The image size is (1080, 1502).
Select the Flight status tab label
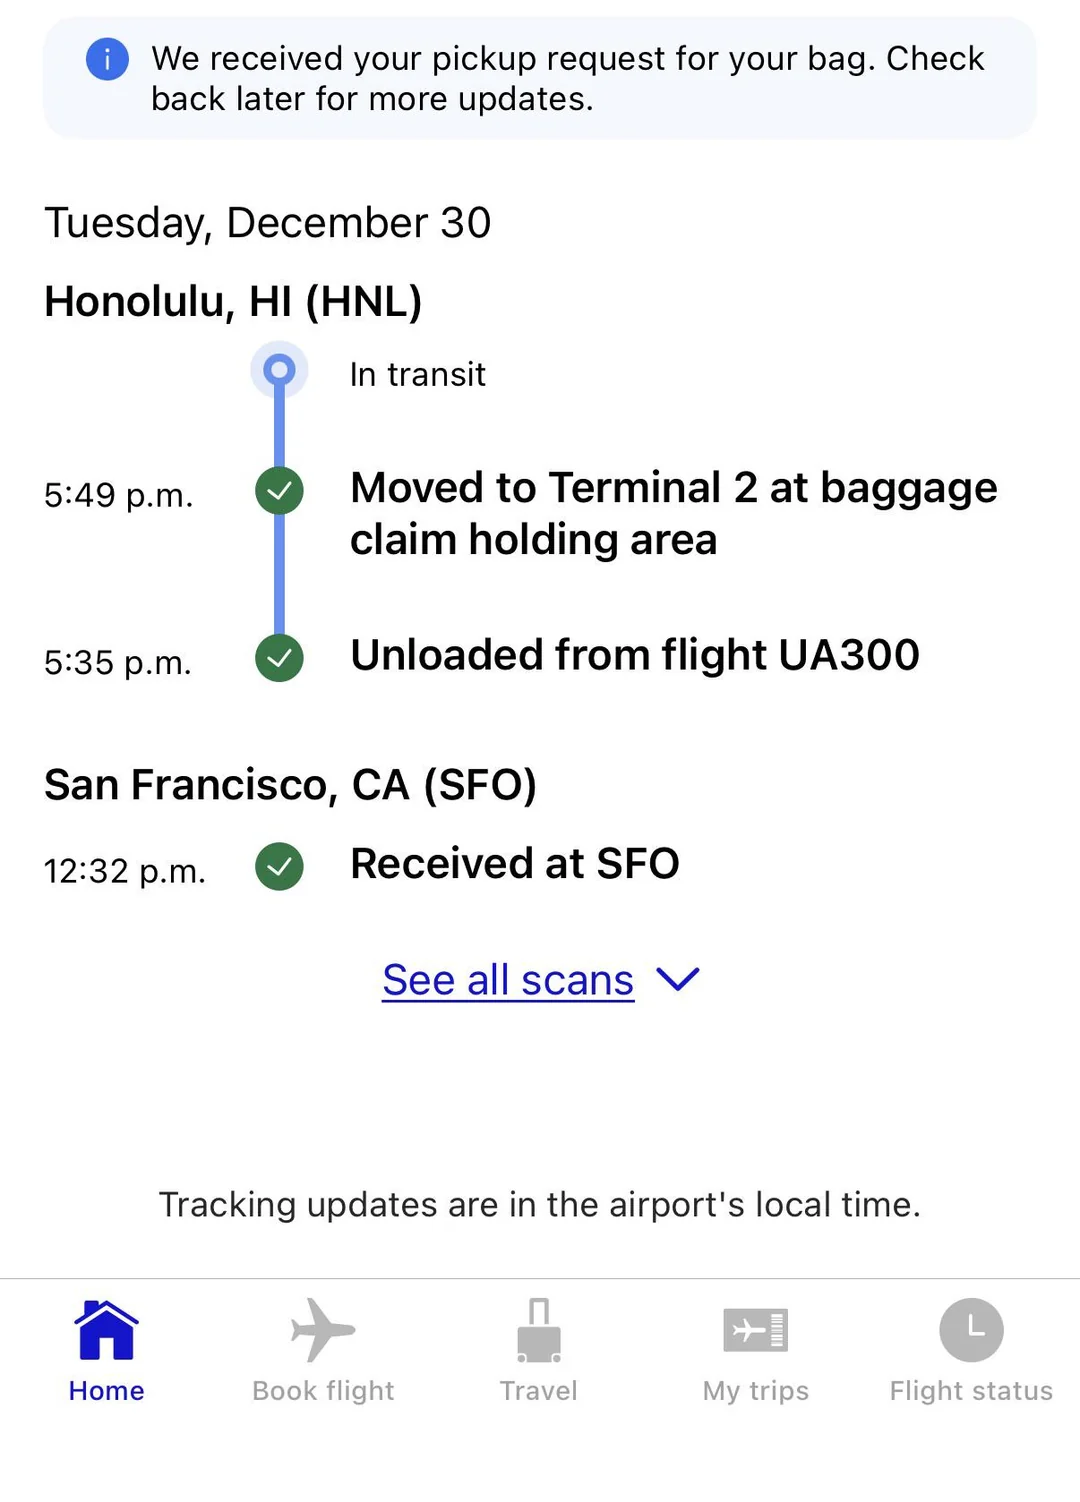click(x=971, y=1391)
